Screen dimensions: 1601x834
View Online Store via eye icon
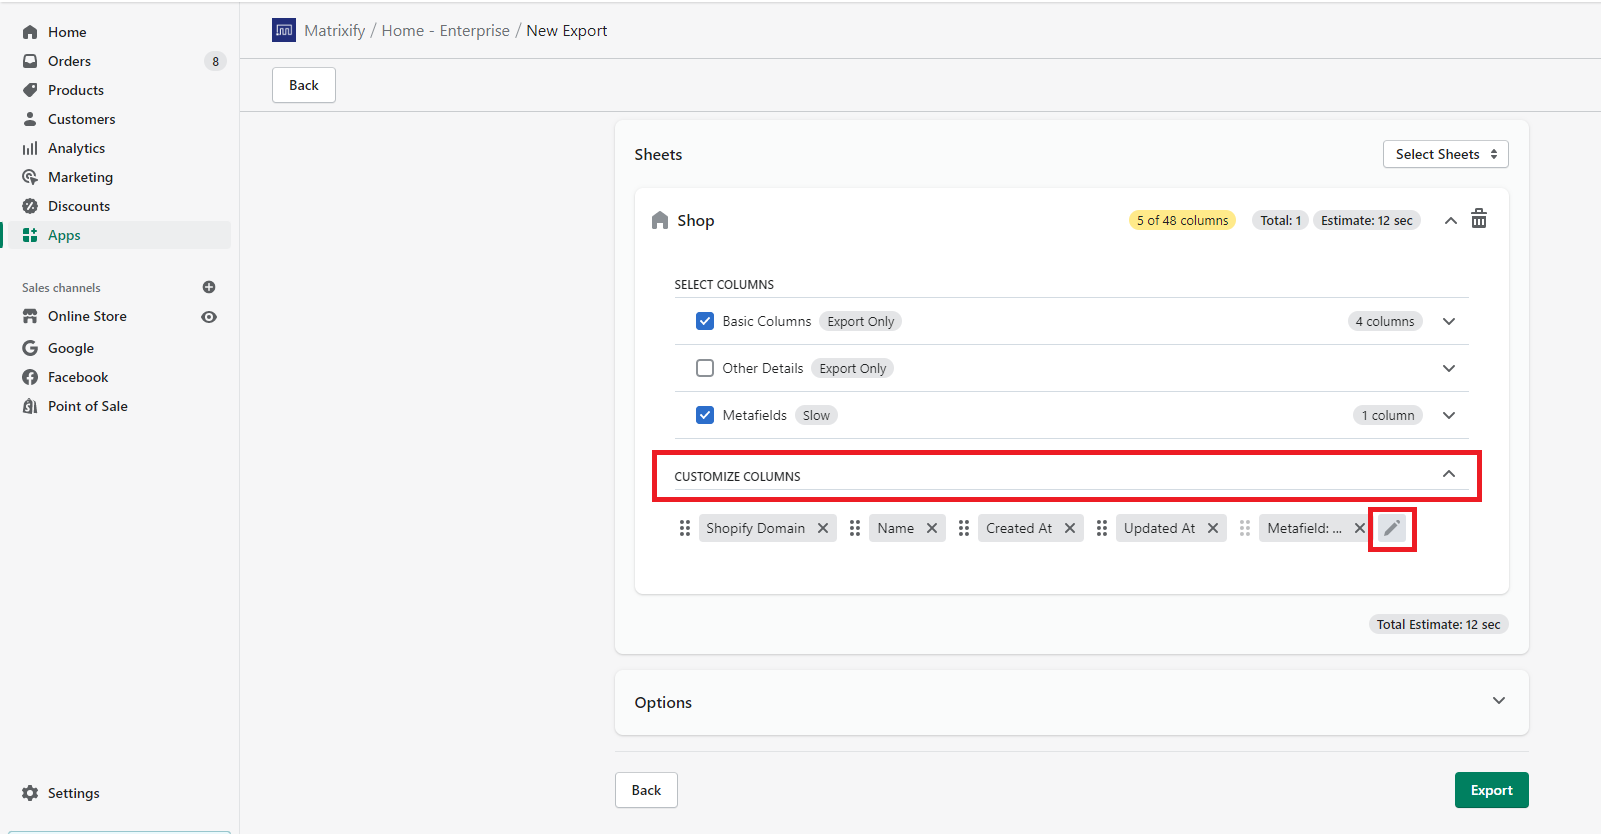(209, 317)
